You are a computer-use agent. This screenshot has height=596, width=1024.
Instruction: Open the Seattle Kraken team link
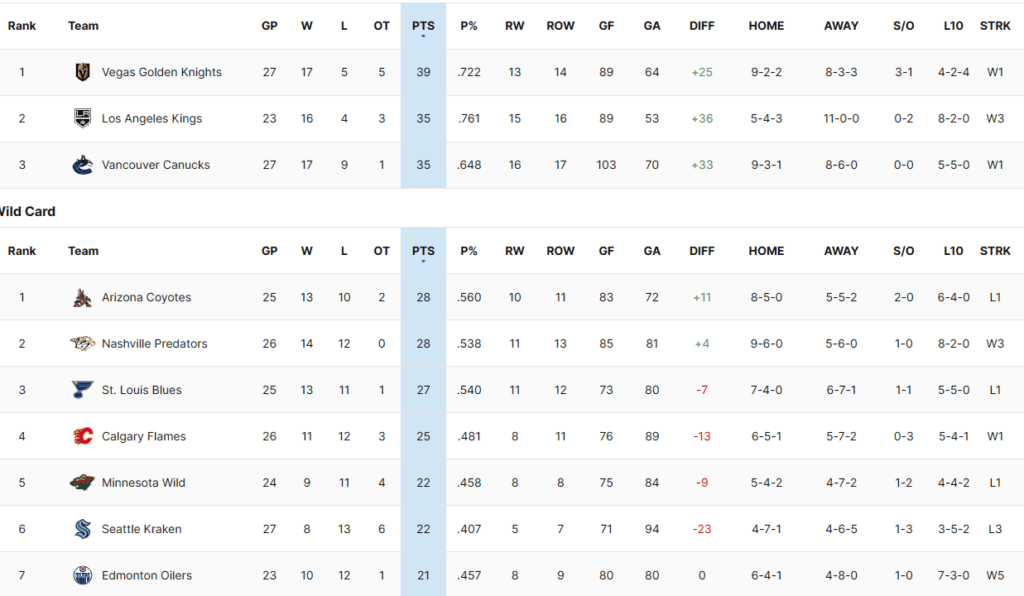click(x=141, y=529)
